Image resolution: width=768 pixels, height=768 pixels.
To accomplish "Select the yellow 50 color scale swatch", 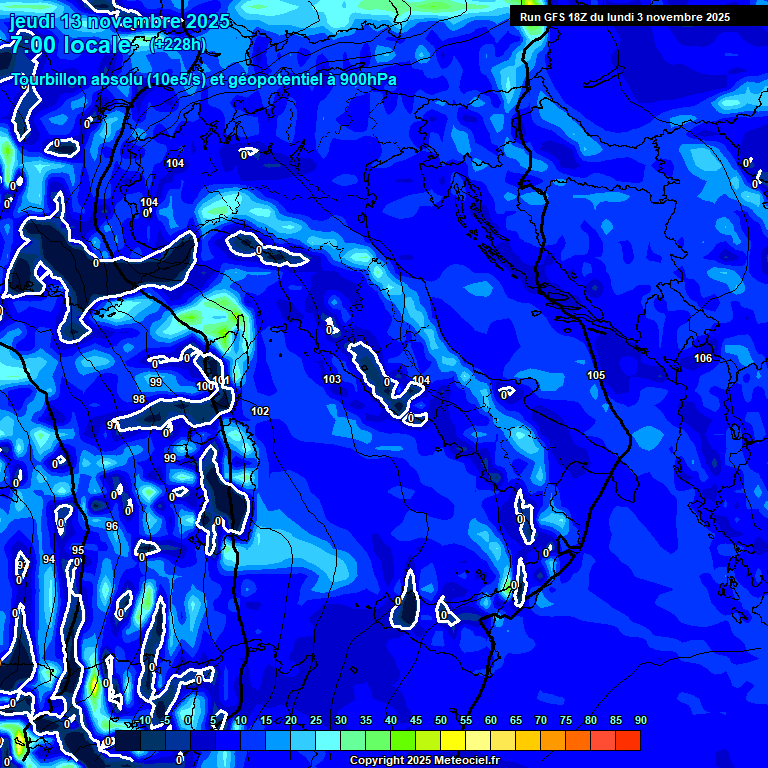I will tap(428, 740).
